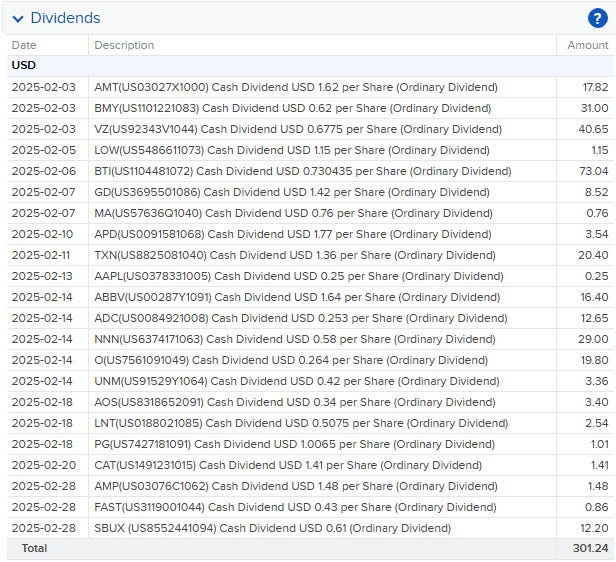Click the amount 12.65 for ADC
This screenshot has height=562, width=616.
coord(595,319)
